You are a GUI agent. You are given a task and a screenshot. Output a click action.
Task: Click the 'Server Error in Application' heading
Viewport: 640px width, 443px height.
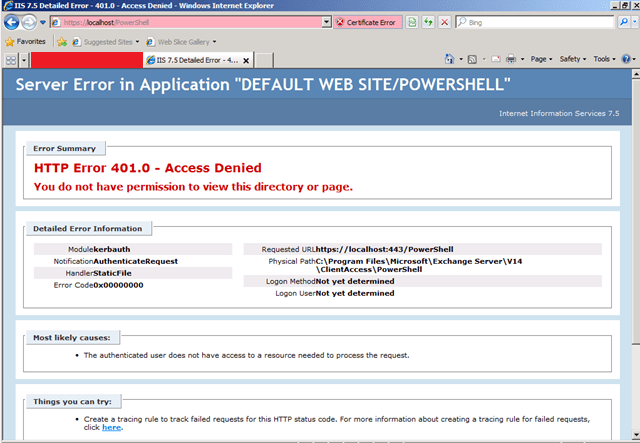[263, 85]
